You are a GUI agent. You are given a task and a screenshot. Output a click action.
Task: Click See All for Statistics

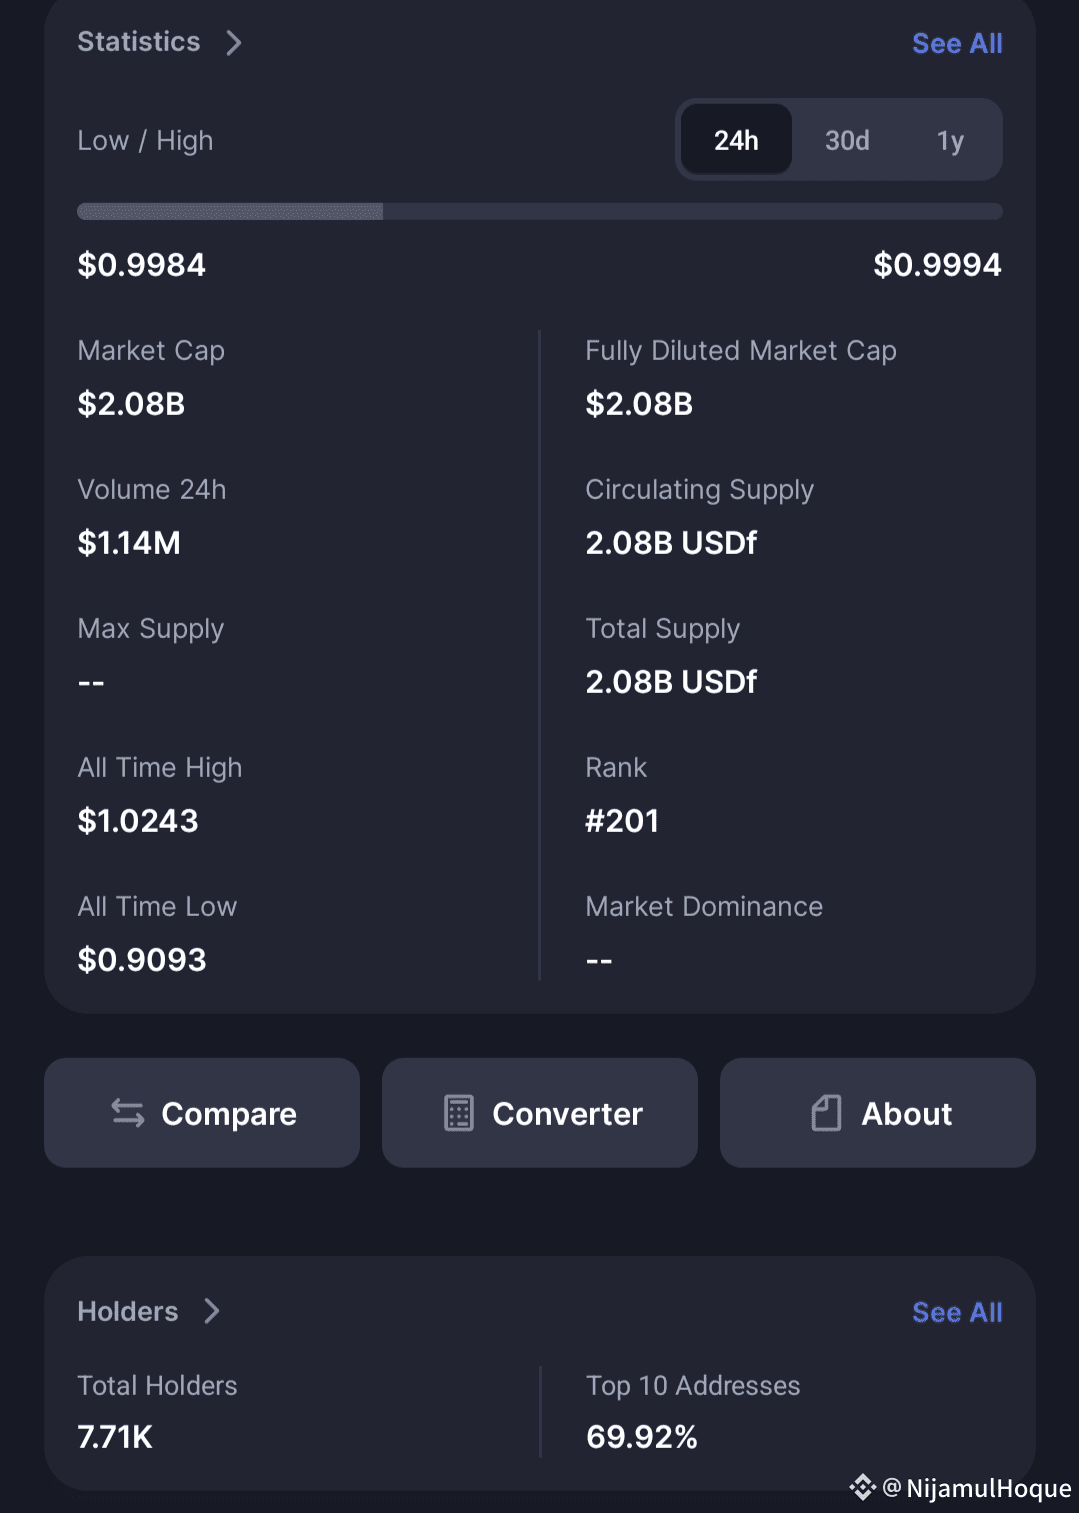(x=957, y=43)
